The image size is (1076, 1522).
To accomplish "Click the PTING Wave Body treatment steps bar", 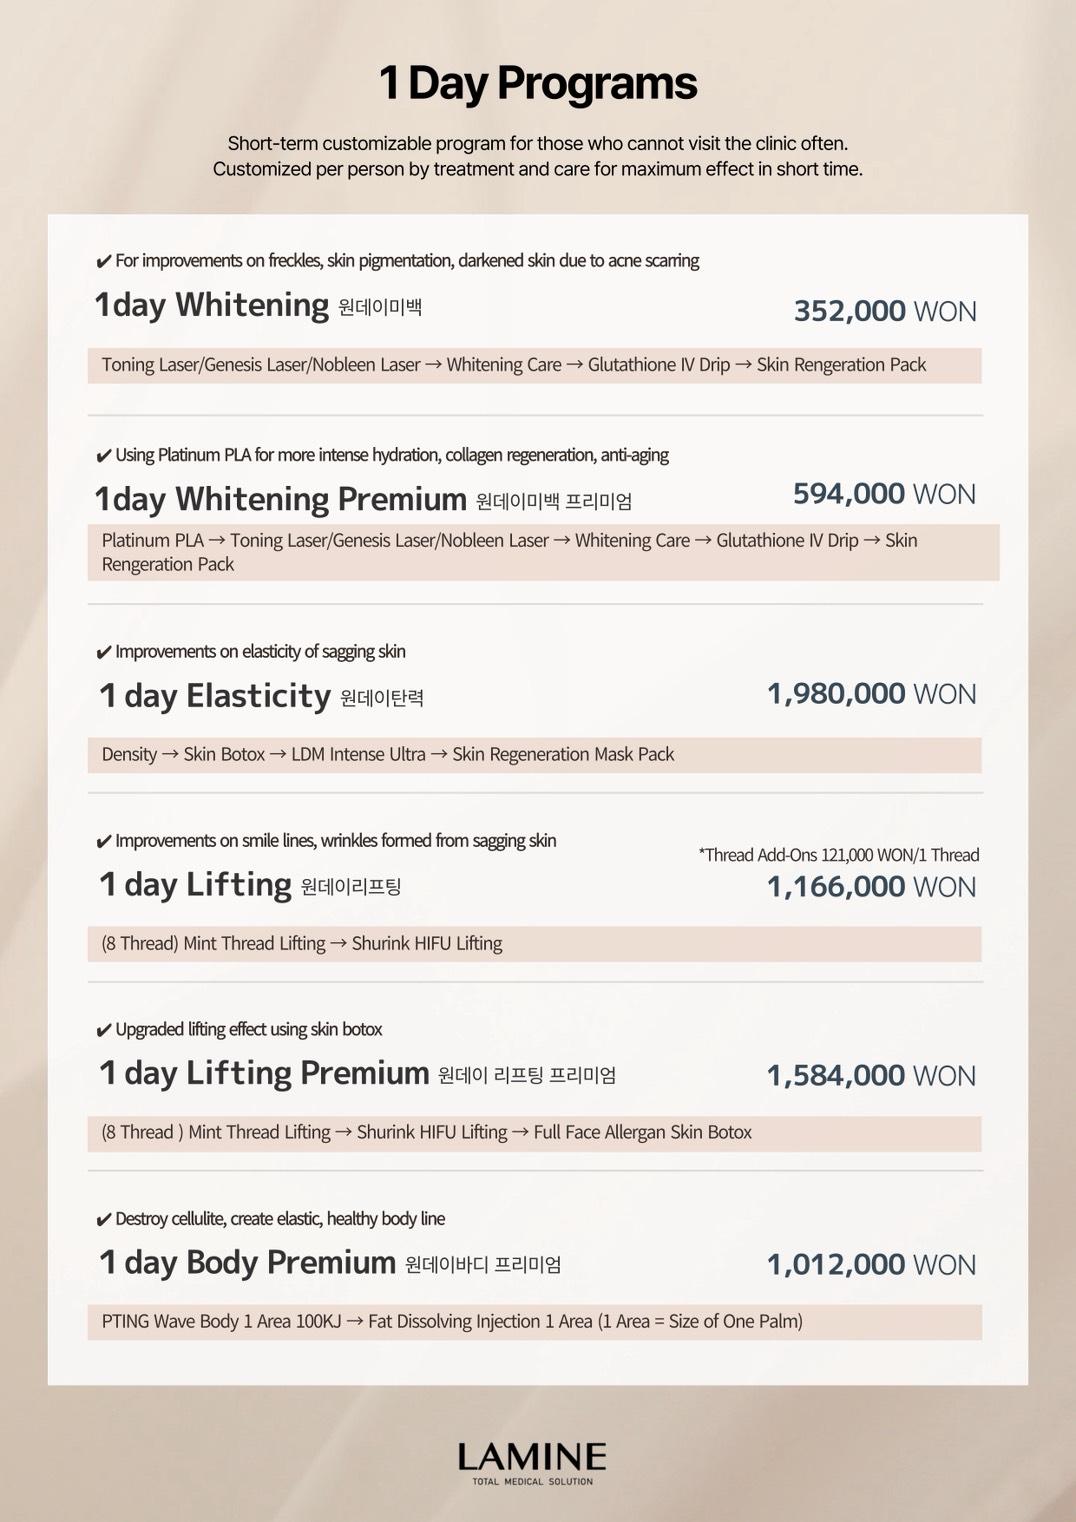I will click(x=534, y=1322).
